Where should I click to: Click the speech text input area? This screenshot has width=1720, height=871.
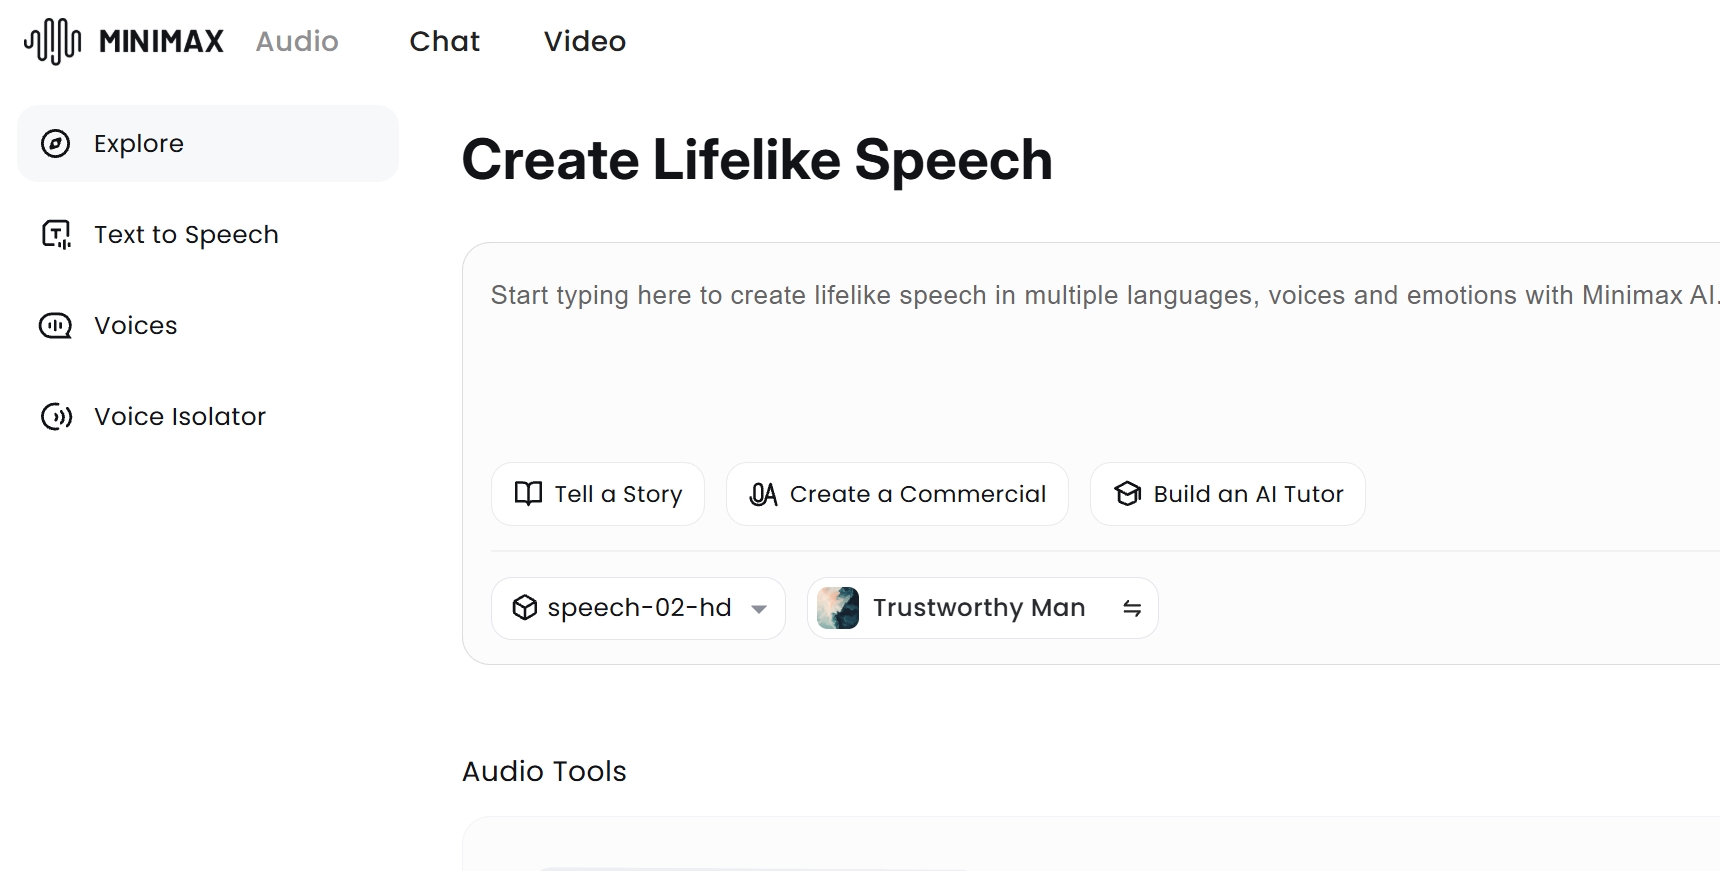click(1090, 350)
